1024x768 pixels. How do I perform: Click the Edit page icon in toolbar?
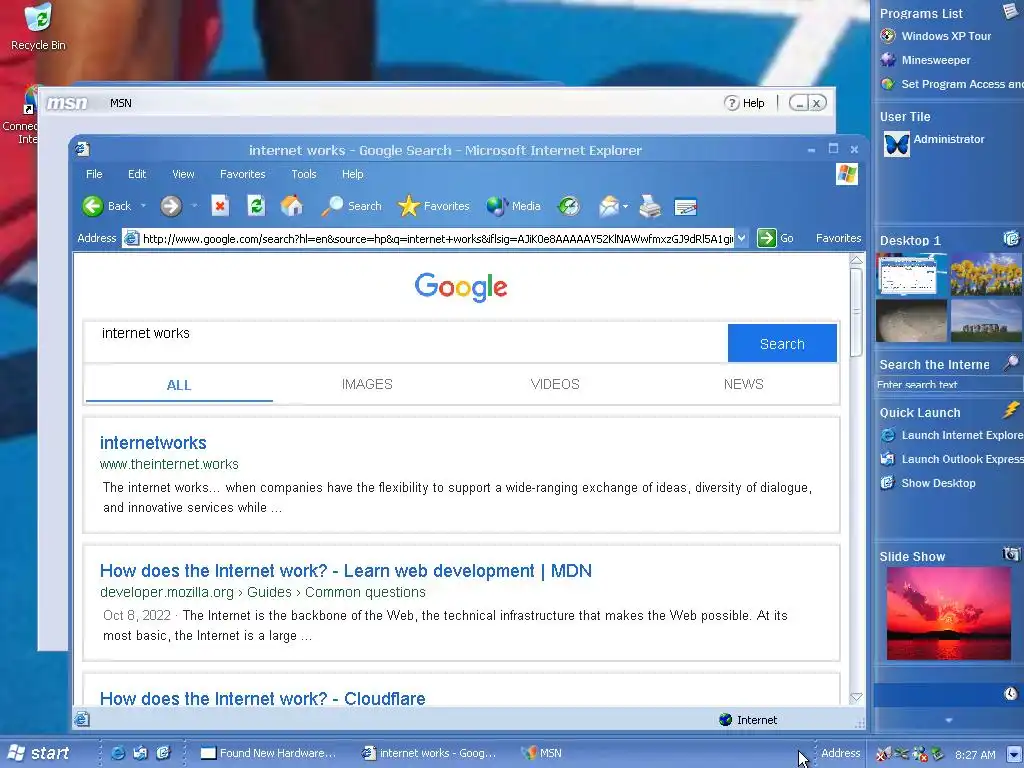[x=685, y=207]
